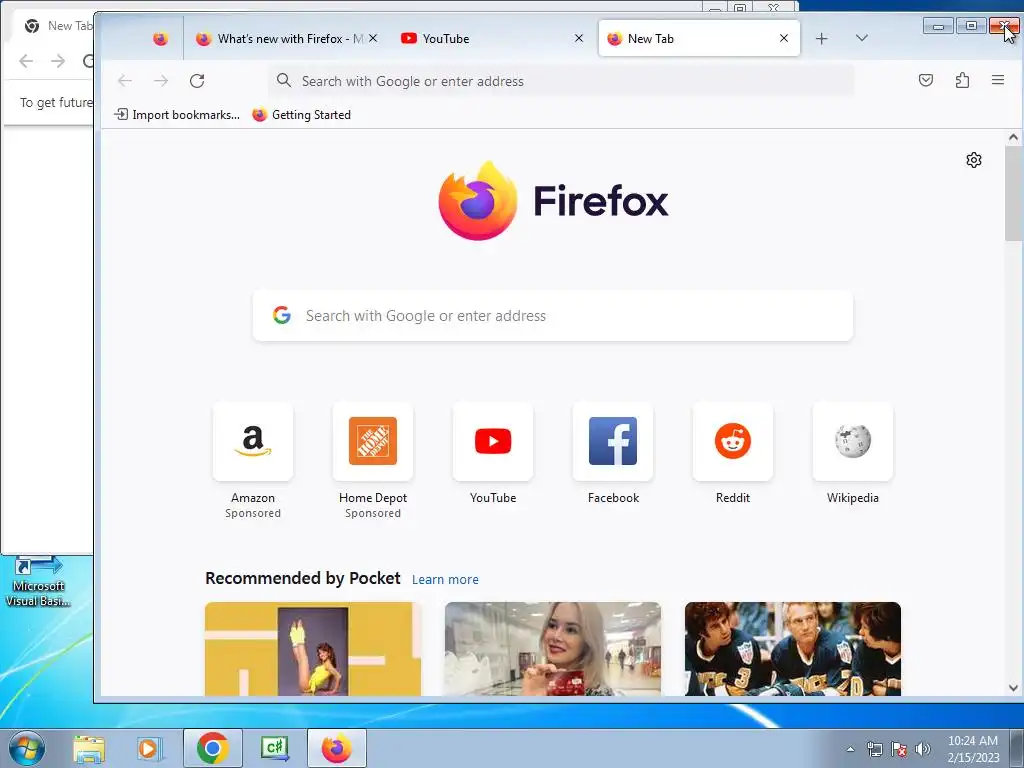Click the Firefox forward arrow button
This screenshot has width=1024, height=768.
pyautogui.click(x=161, y=81)
